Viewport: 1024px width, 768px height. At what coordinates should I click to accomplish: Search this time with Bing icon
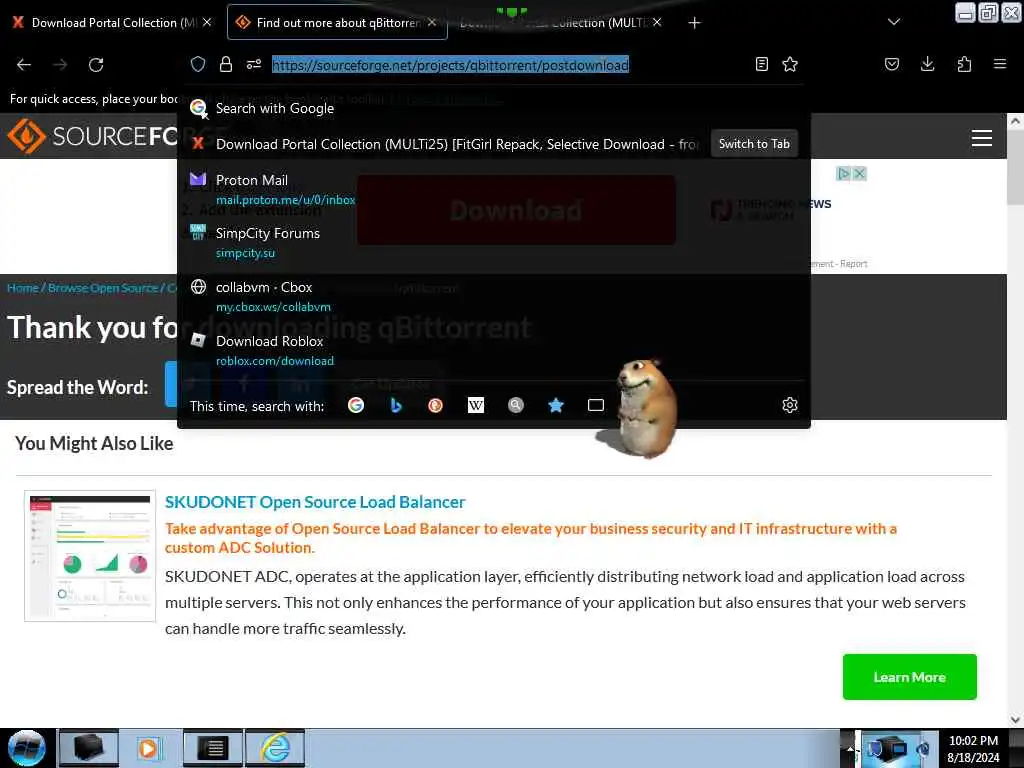click(x=396, y=406)
